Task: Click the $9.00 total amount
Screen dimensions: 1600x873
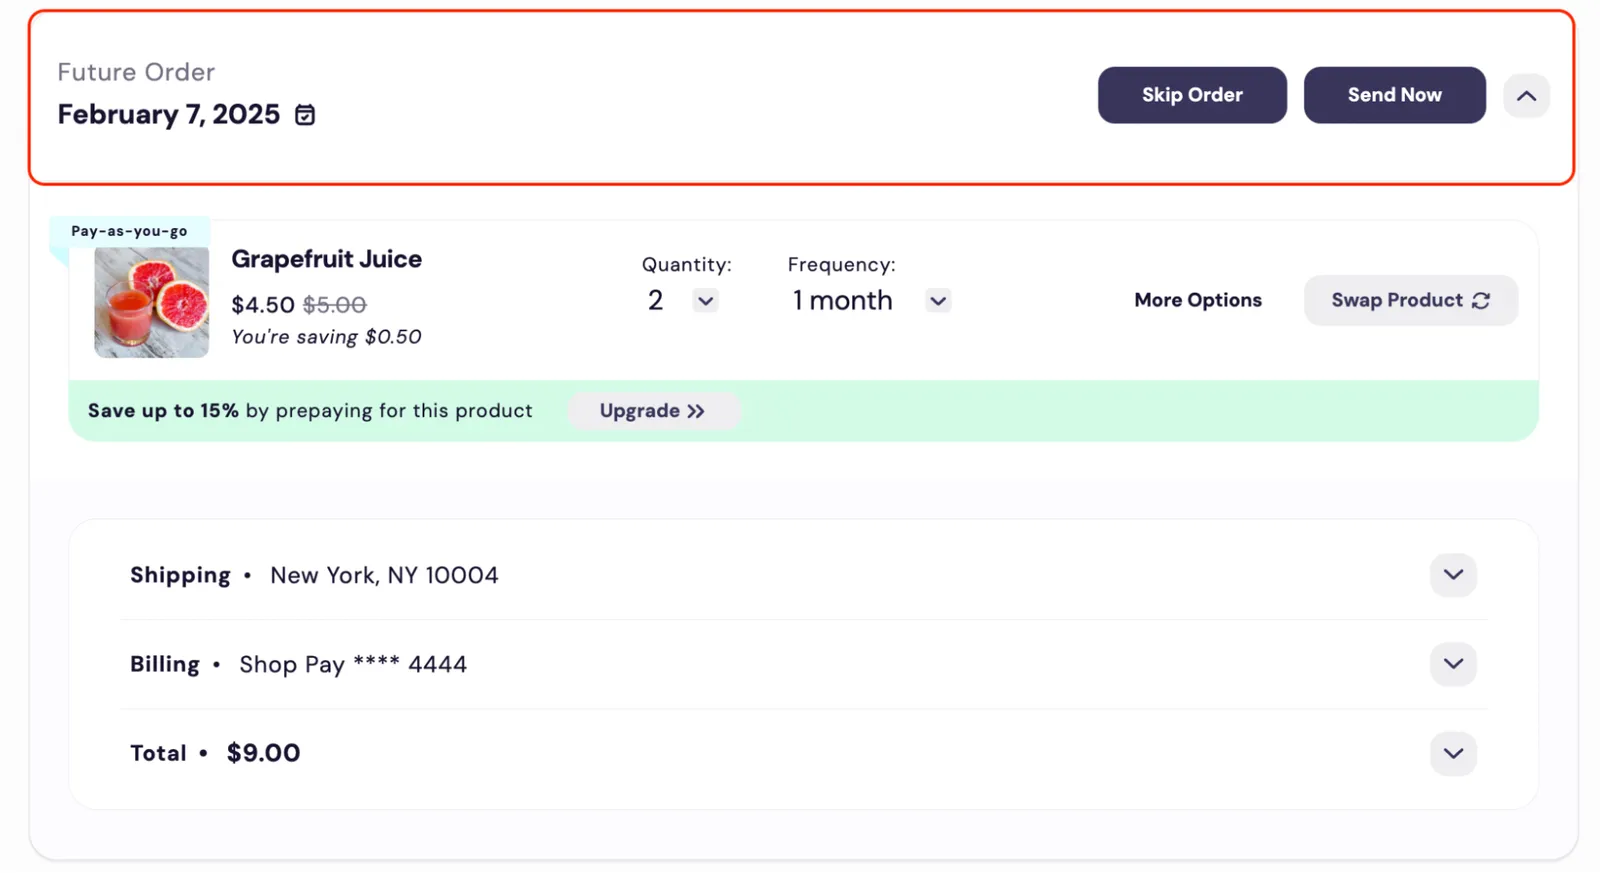Action: click(x=264, y=753)
